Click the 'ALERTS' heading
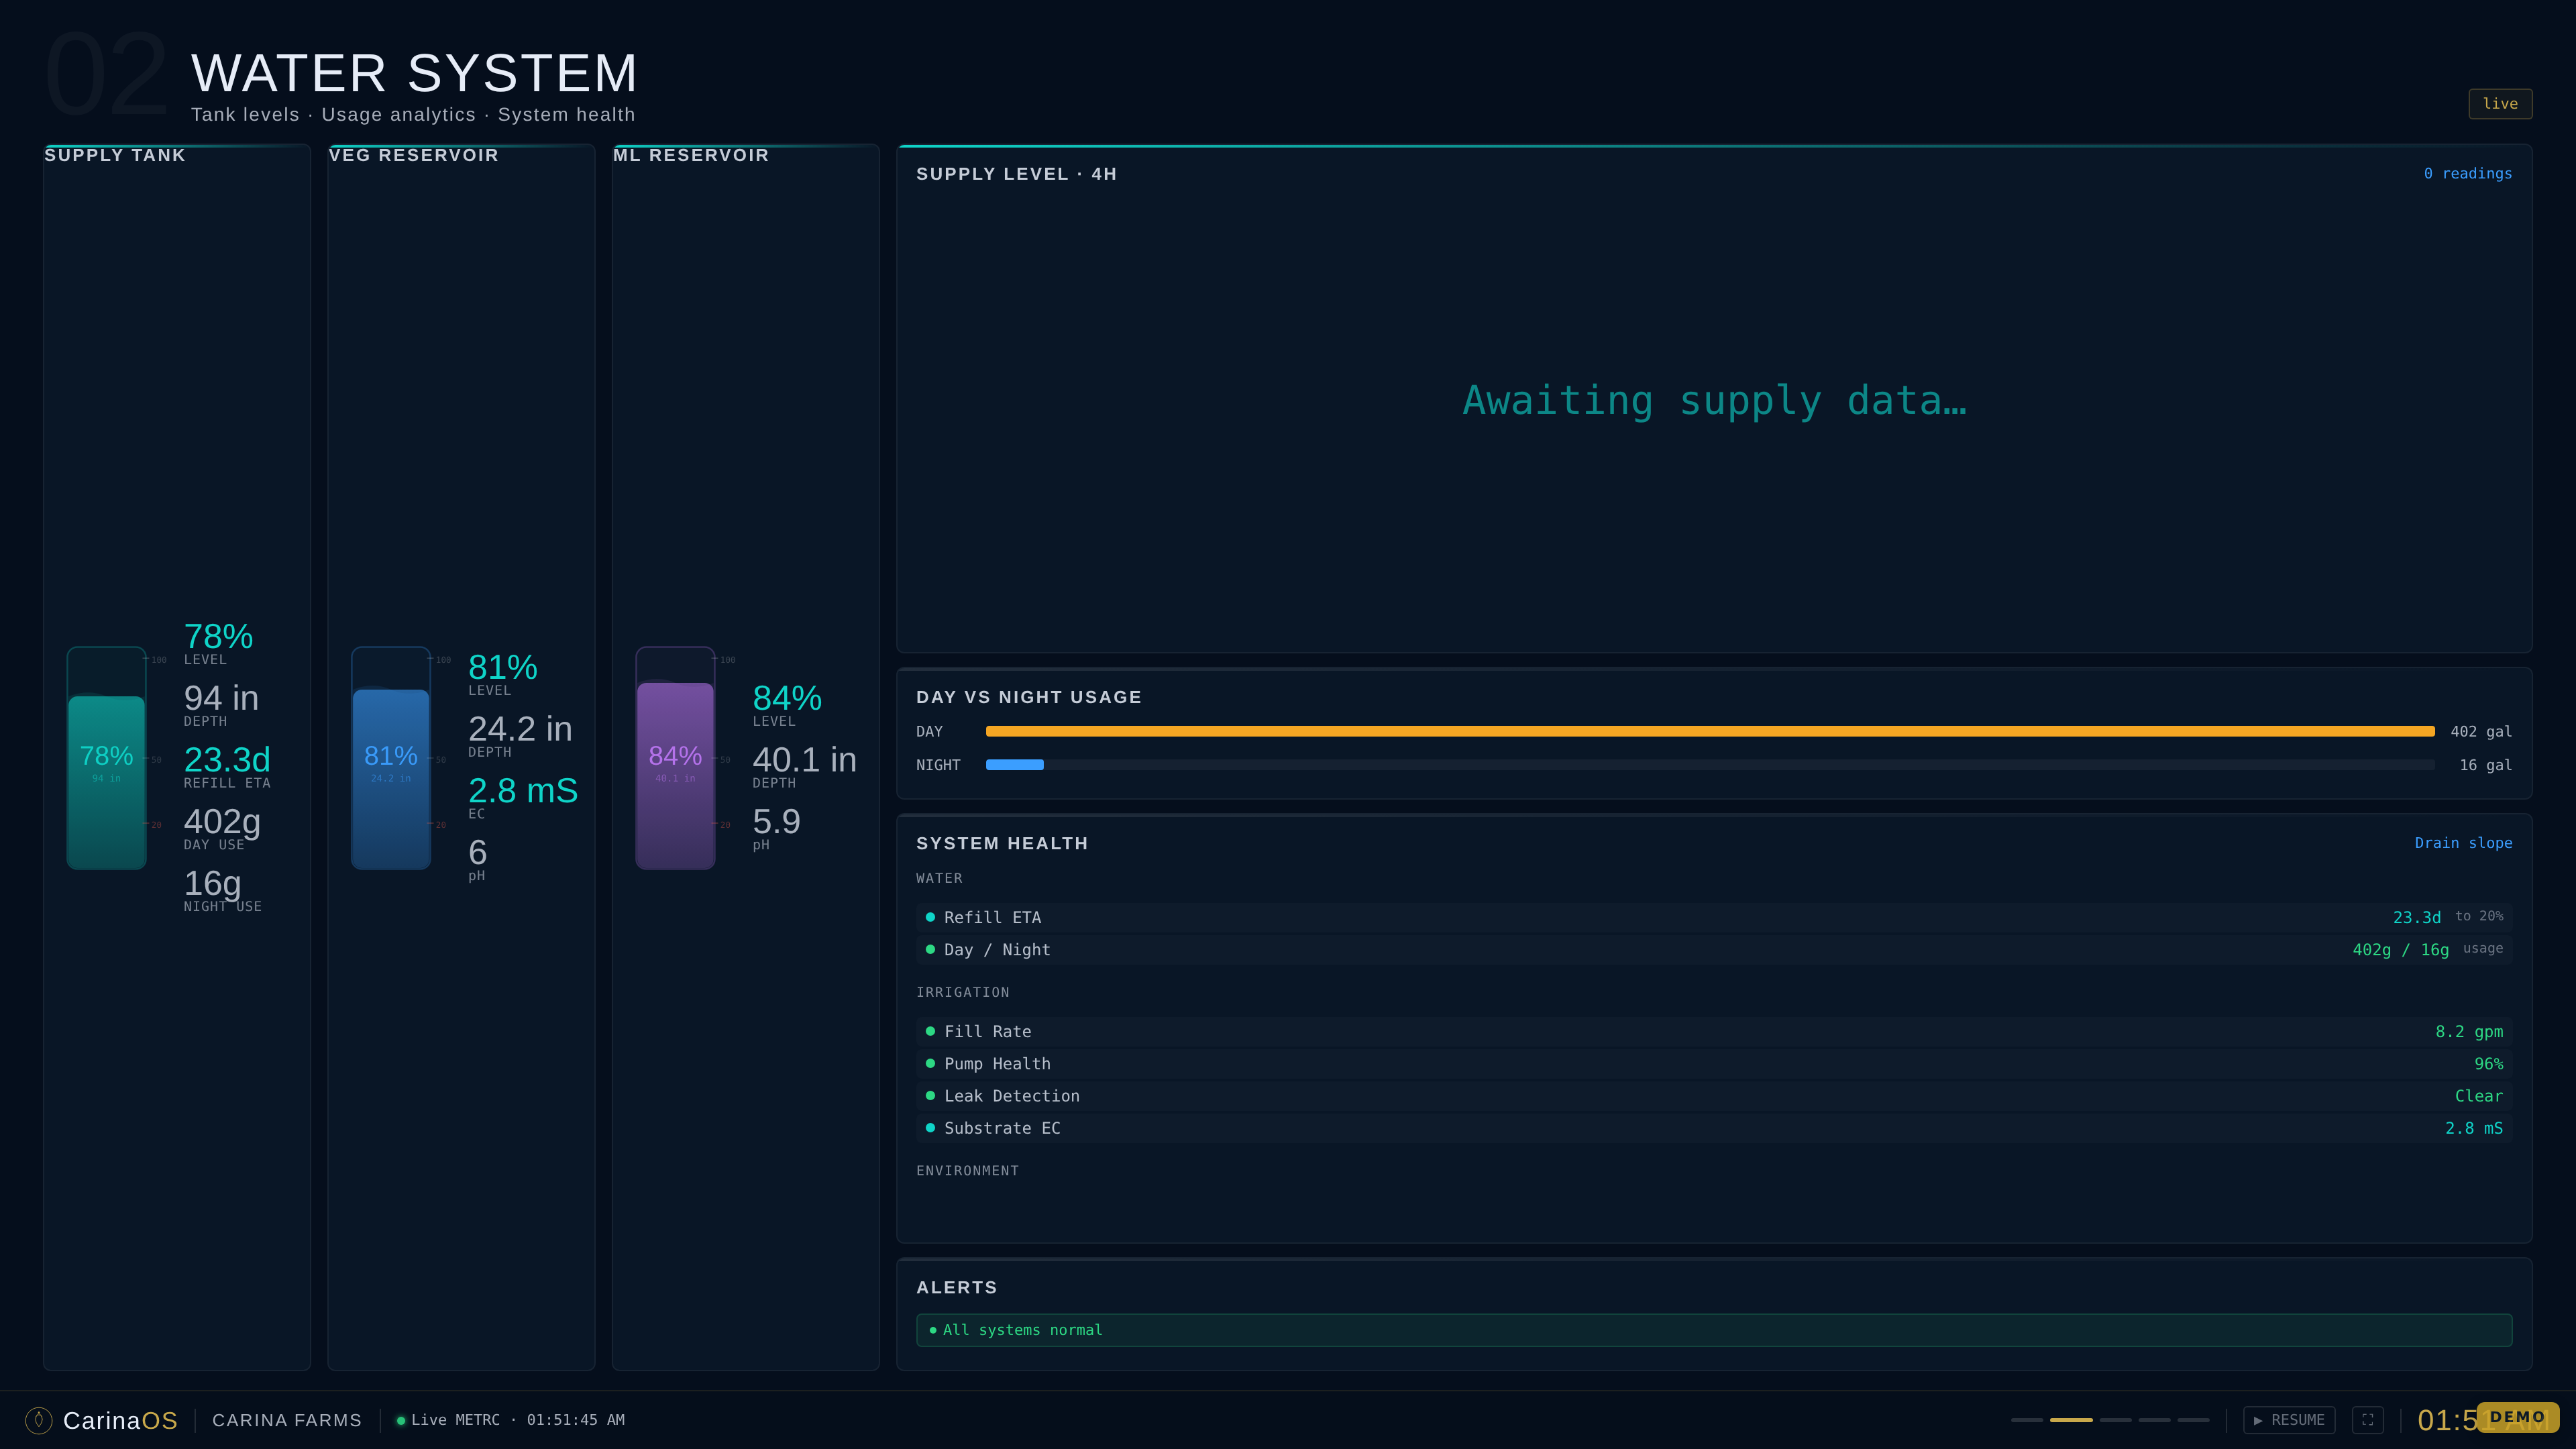Image resolution: width=2576 pixels, height=1449 pixels. click(957, 1287)
